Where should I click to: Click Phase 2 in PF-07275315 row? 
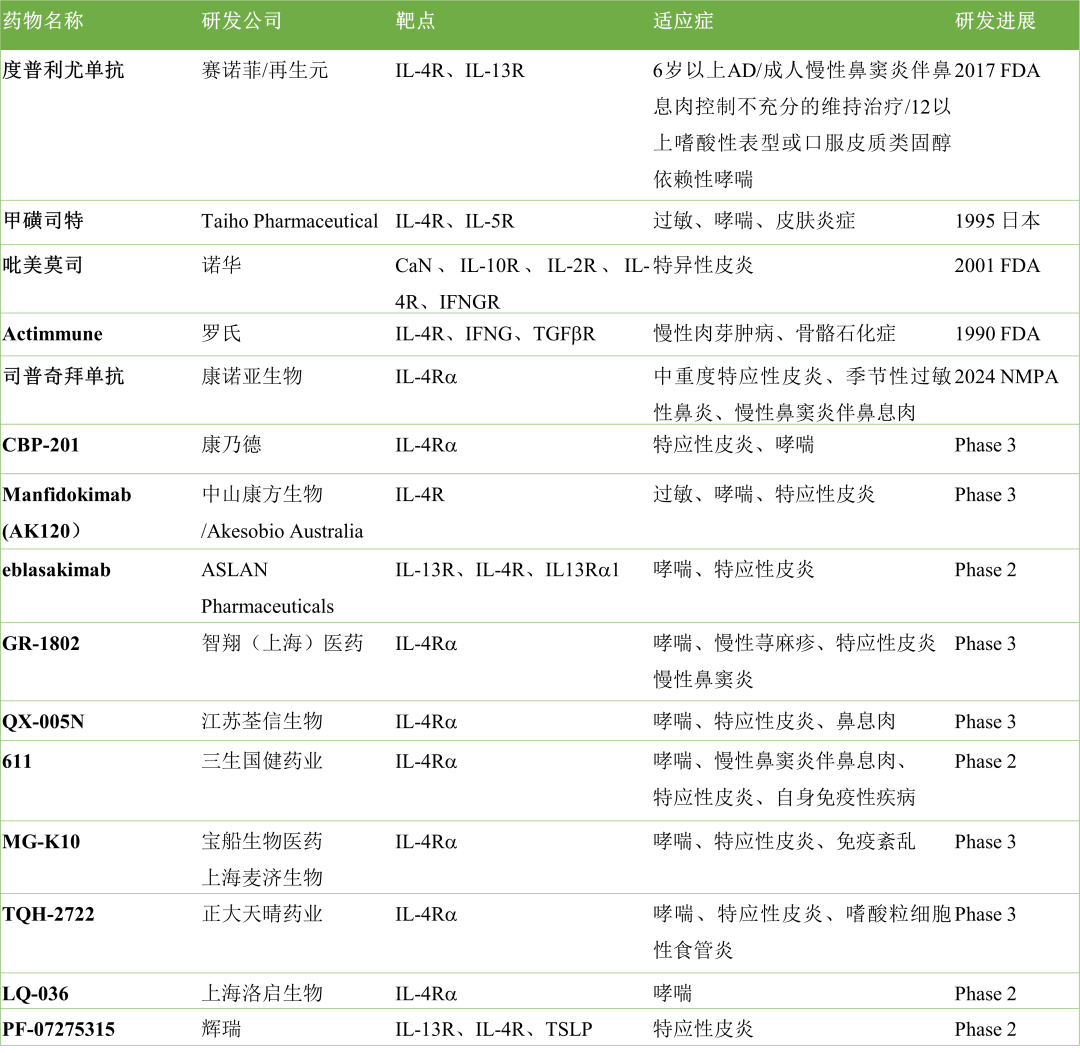[985, 1030]
